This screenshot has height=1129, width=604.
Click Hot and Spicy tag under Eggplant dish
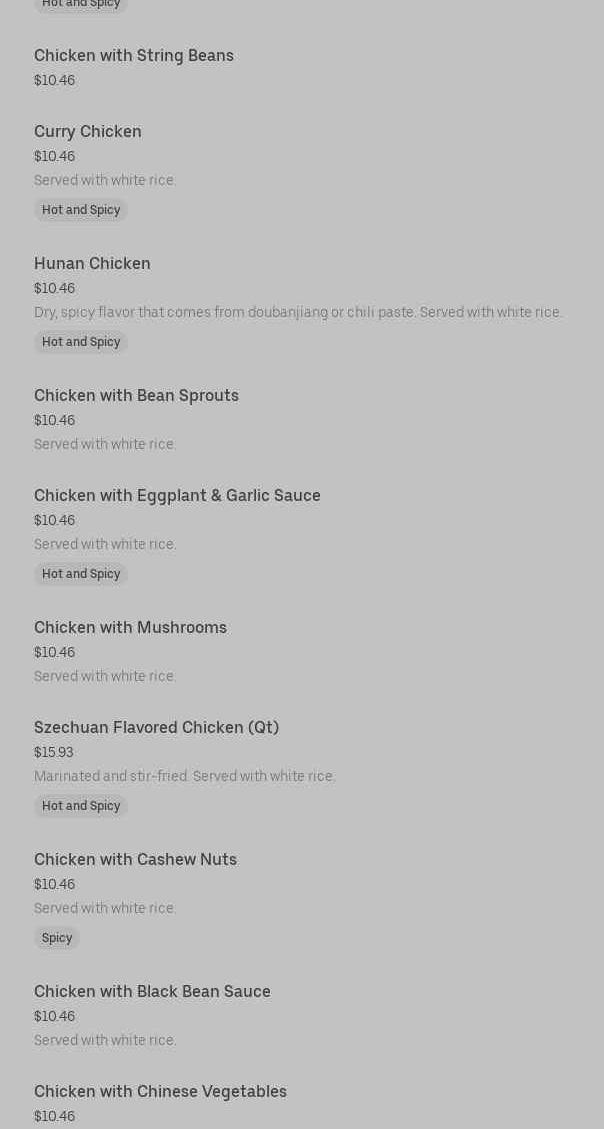[81, 574]
